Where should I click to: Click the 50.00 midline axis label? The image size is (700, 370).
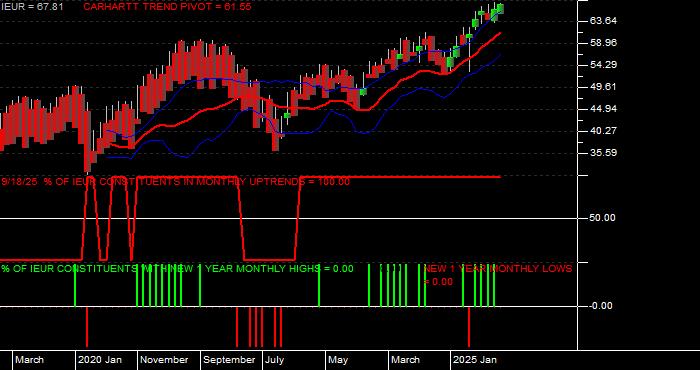point(603,218)
